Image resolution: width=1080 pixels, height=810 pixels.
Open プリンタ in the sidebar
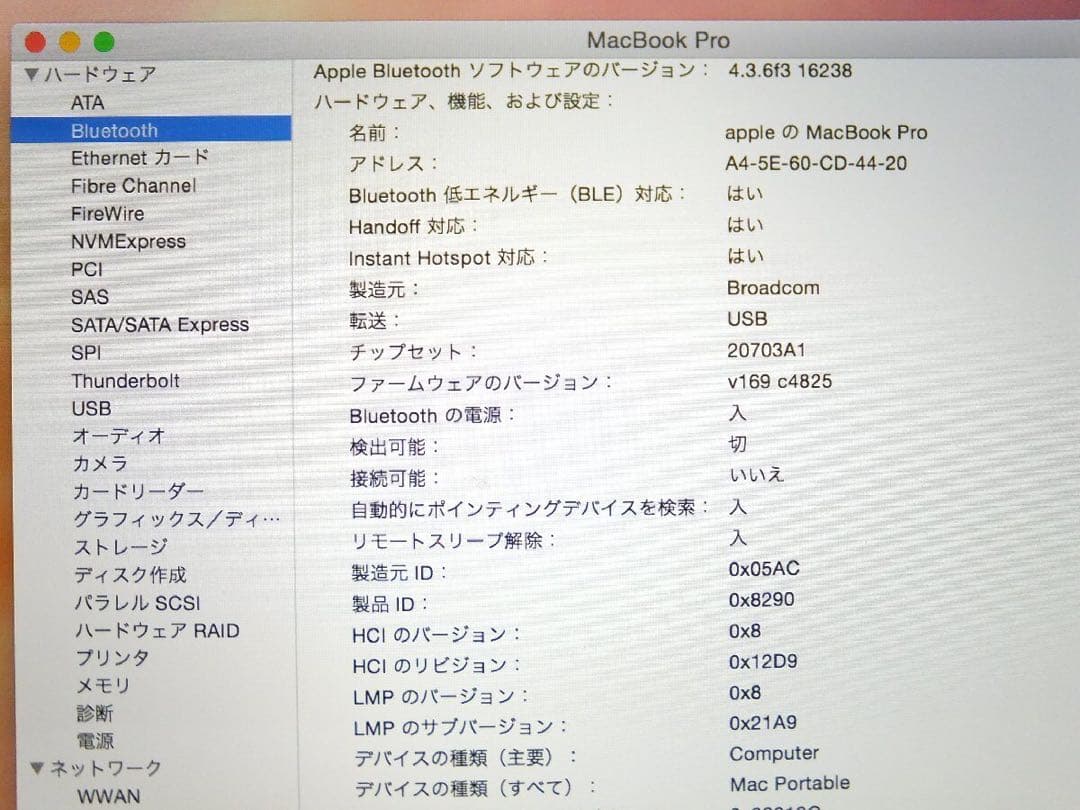point(112,658)
